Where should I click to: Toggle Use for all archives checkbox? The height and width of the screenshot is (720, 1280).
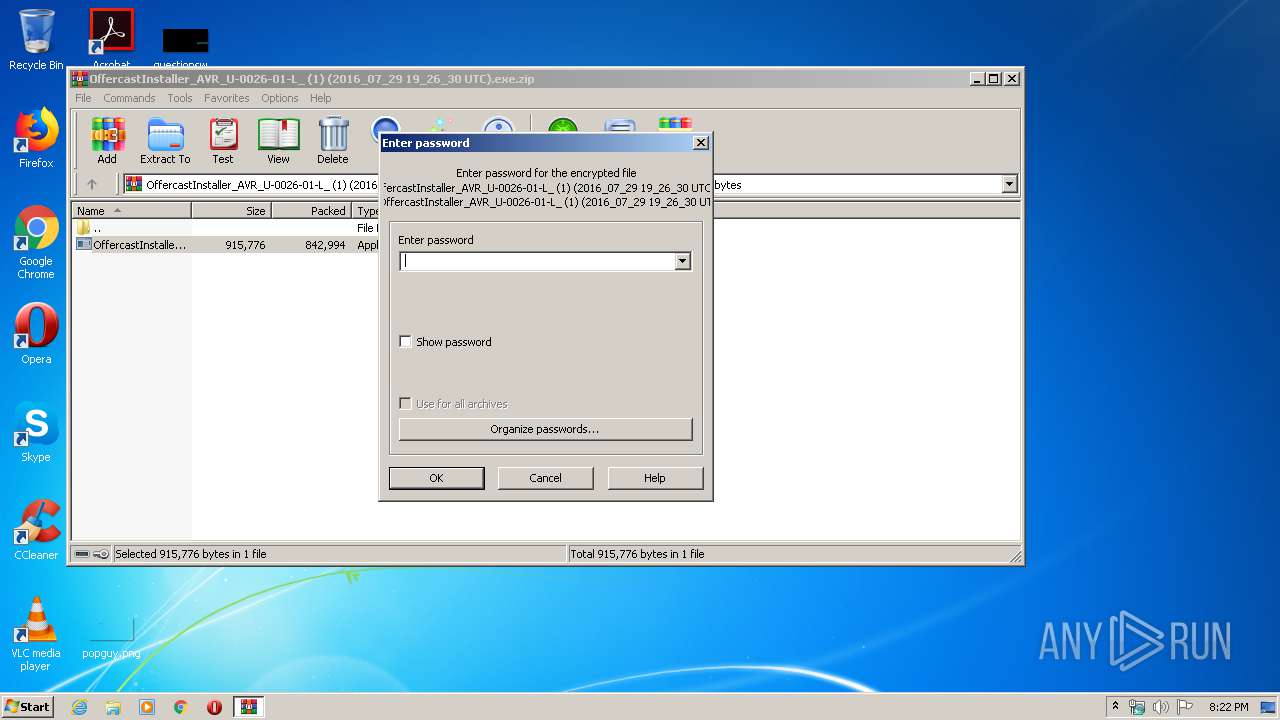405,404
